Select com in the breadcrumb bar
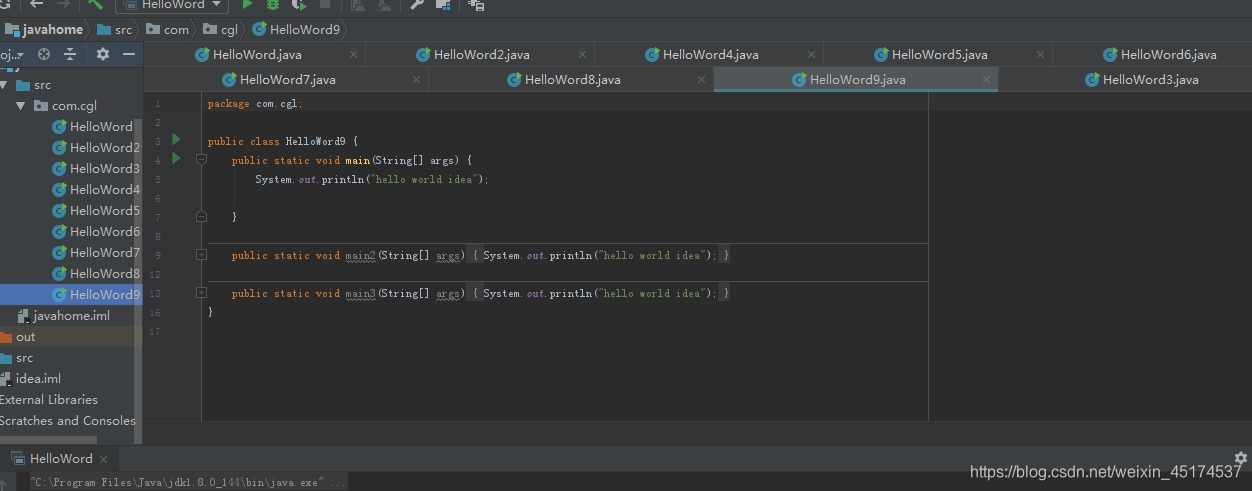This screenshot has width=1252, height=491. [x=167, y=30]
